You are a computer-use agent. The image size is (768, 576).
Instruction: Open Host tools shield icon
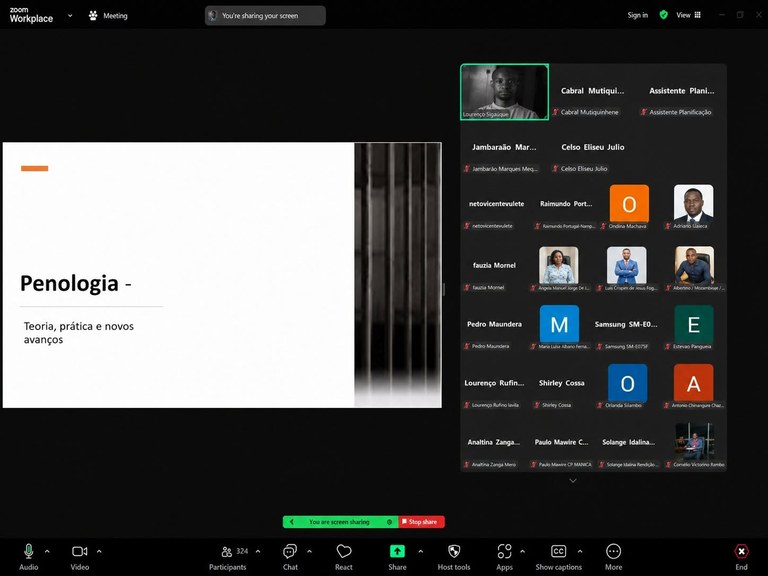coord(454,552)
